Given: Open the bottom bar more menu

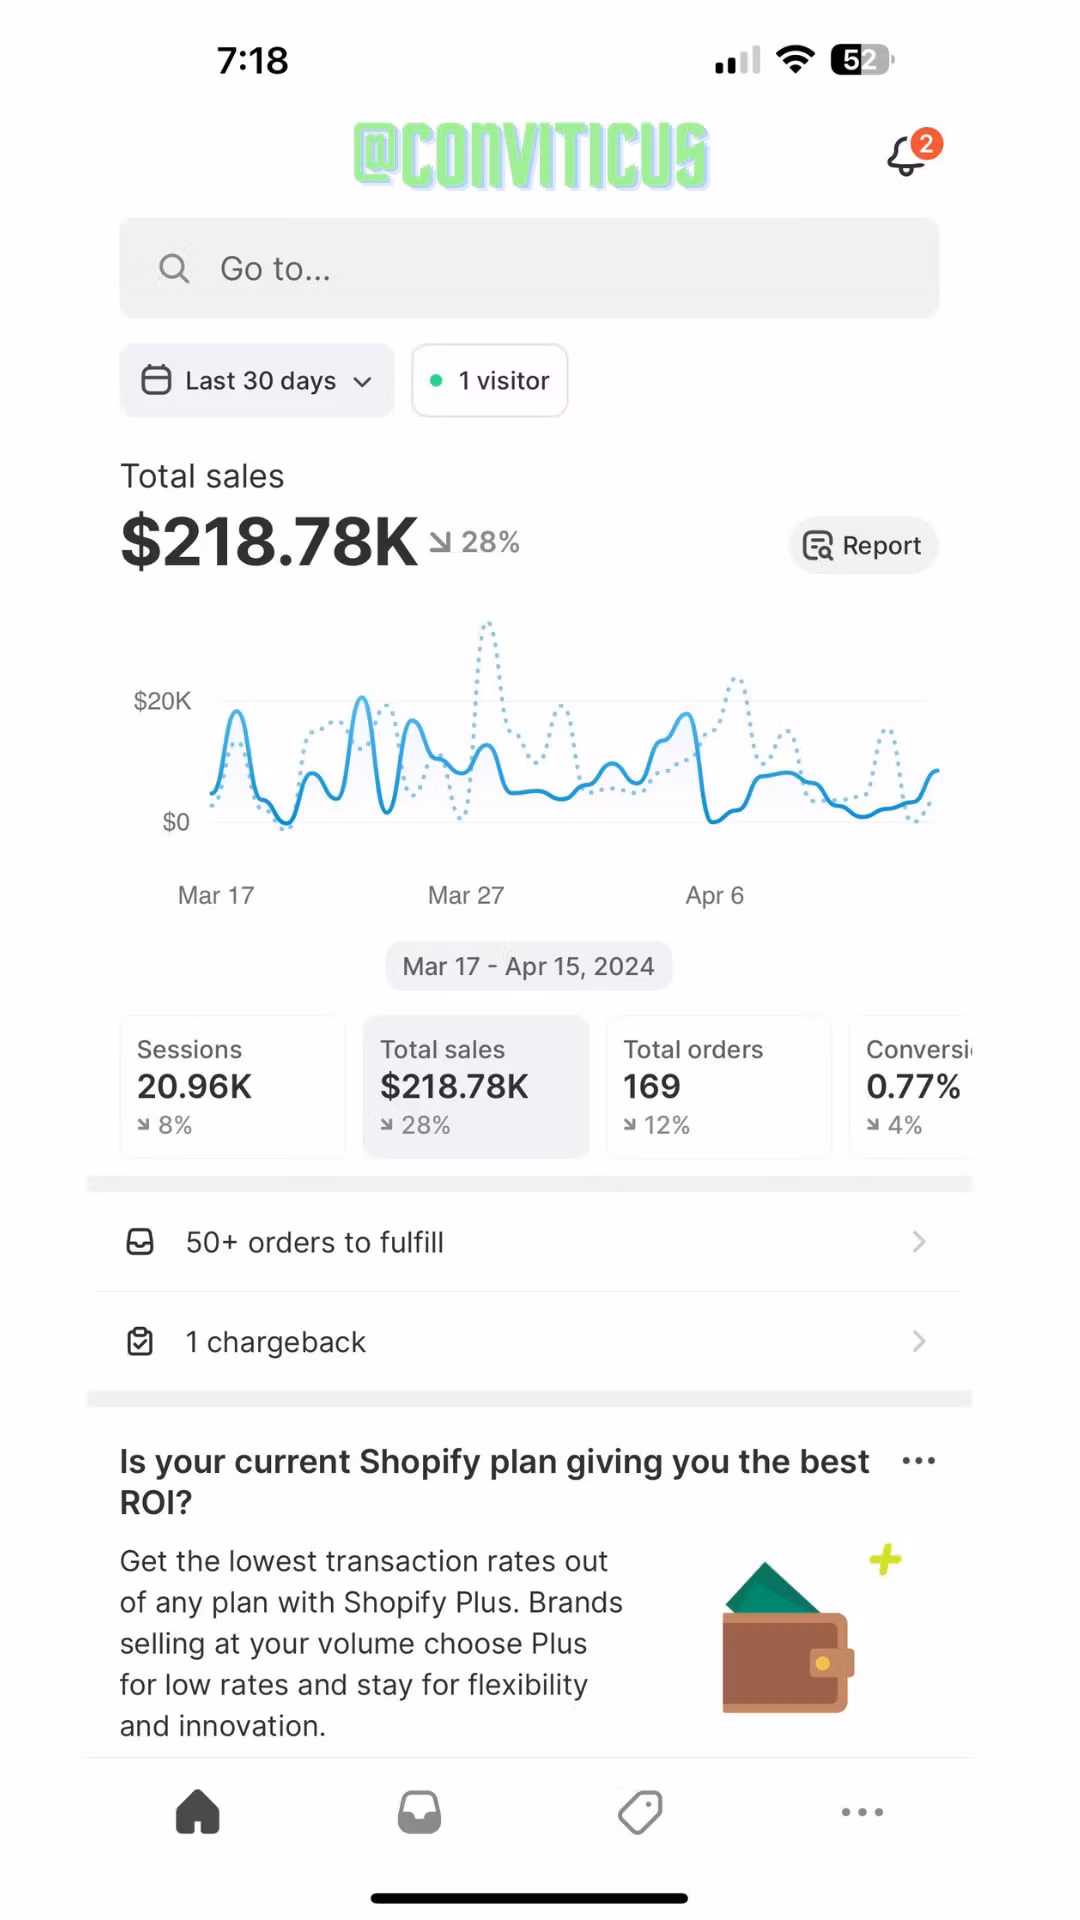Looking at the screenshot, I should [862, 1812].
